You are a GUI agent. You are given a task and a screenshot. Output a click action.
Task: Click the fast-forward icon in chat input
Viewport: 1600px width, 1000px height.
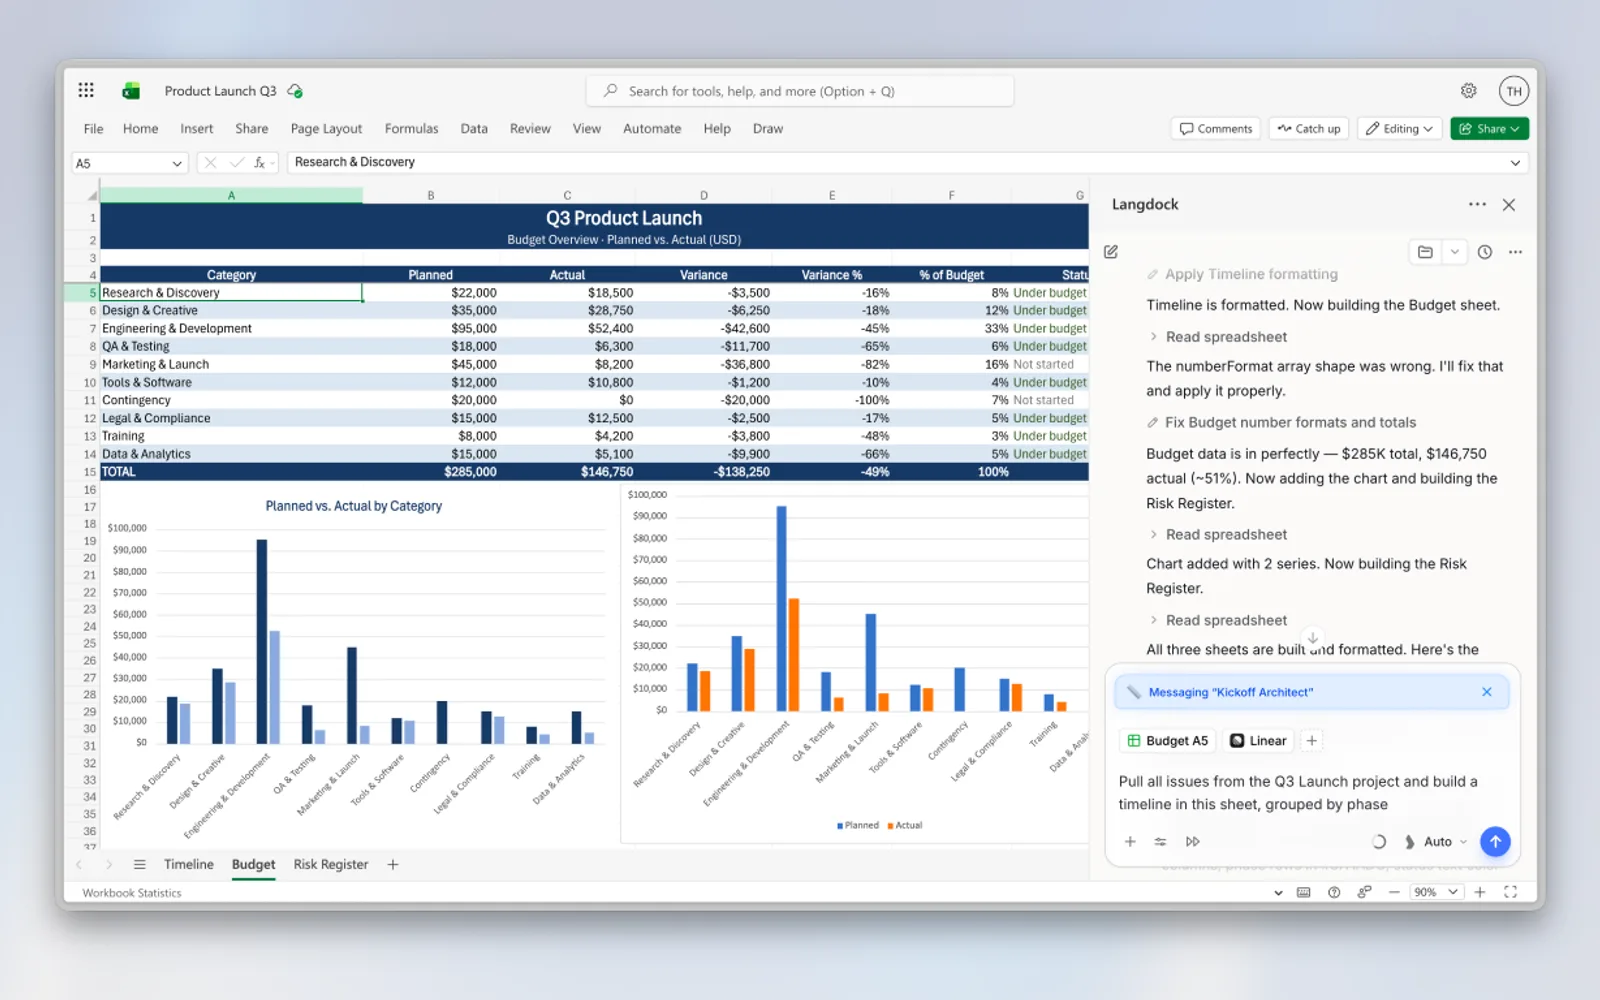point(1192,842)
